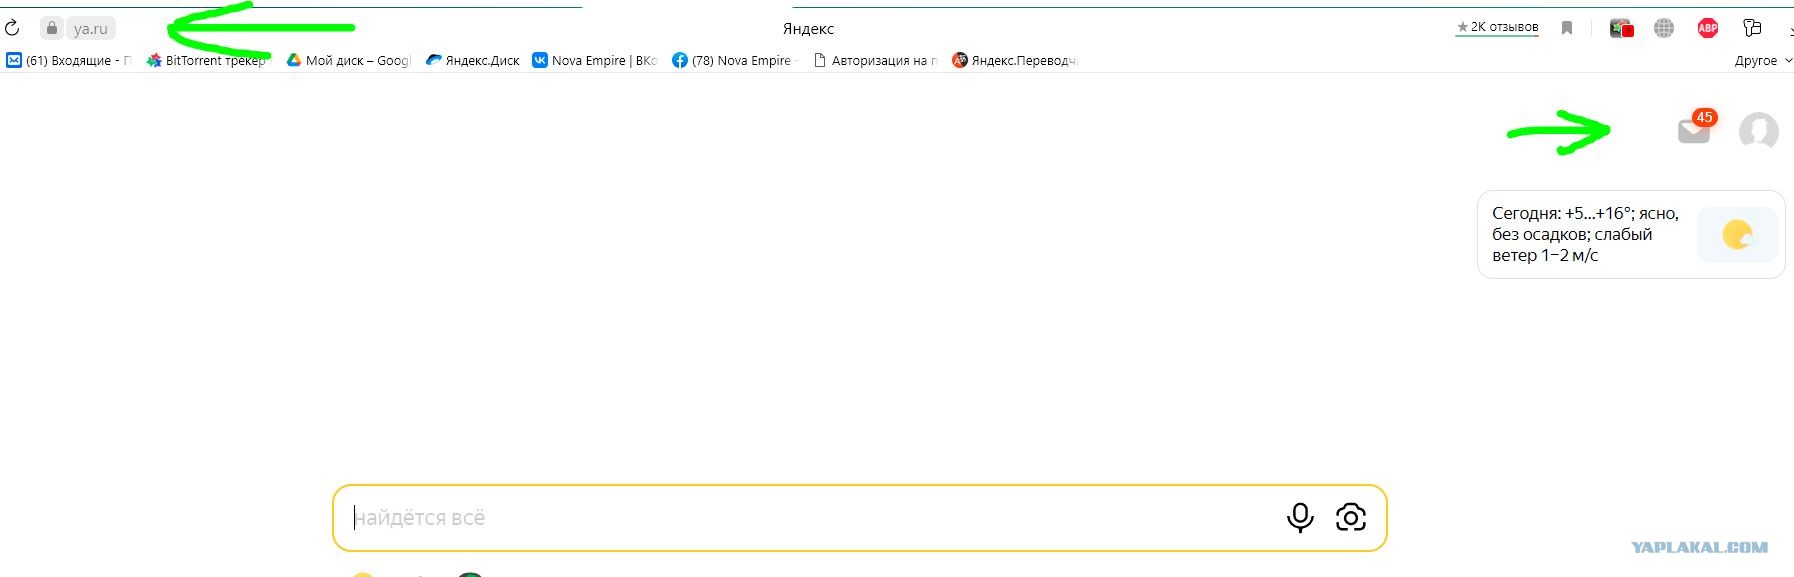Open the Adblock Plus ABP extension
Image resolution: width=1794 pixels, height=577 pixels.
[1708, 28]
